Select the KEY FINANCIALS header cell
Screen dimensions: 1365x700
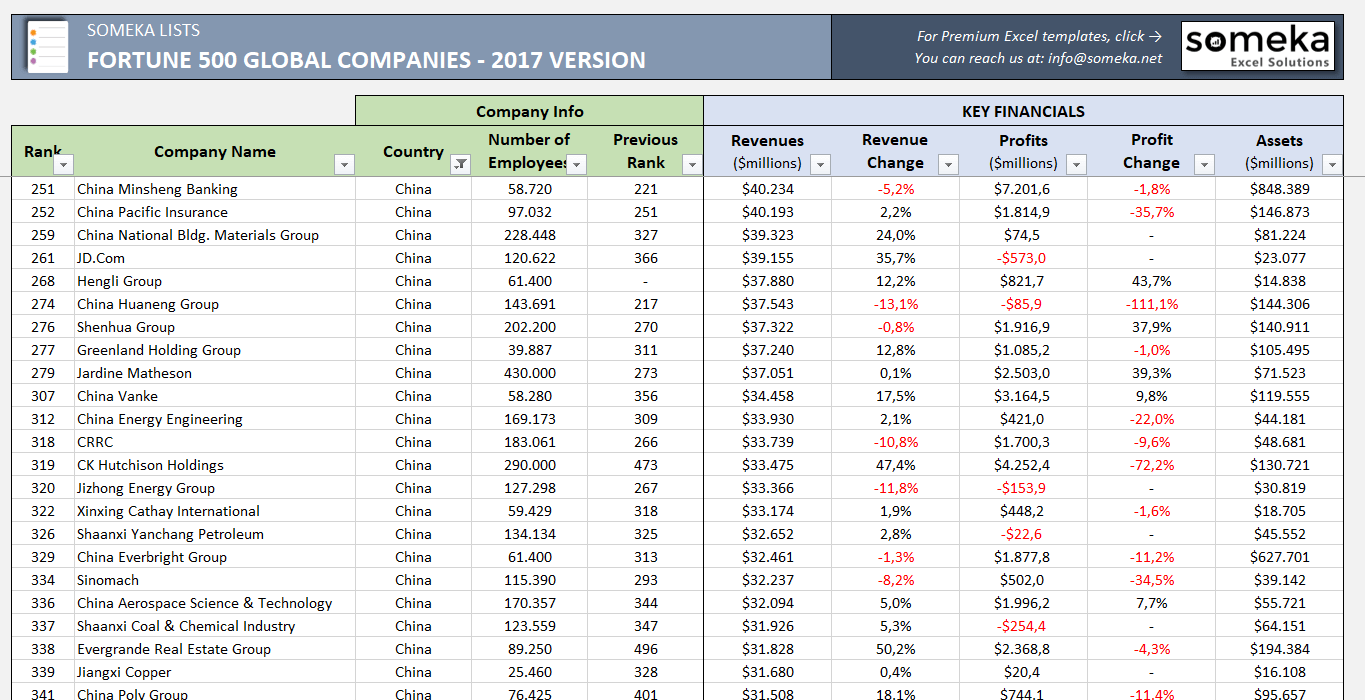[x=1023, y=111]
